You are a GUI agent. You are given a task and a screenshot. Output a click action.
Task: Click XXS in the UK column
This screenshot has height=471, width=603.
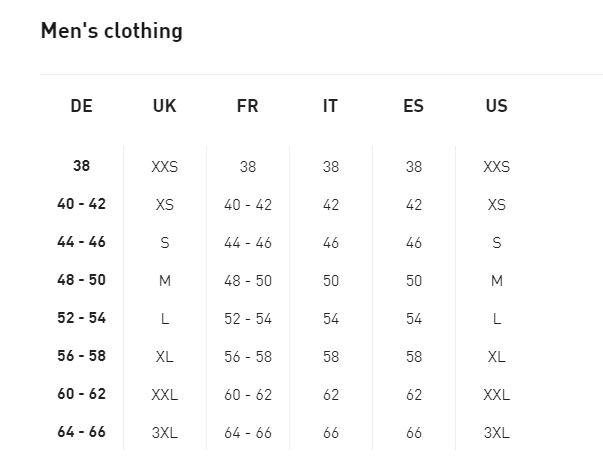point(165,167)
